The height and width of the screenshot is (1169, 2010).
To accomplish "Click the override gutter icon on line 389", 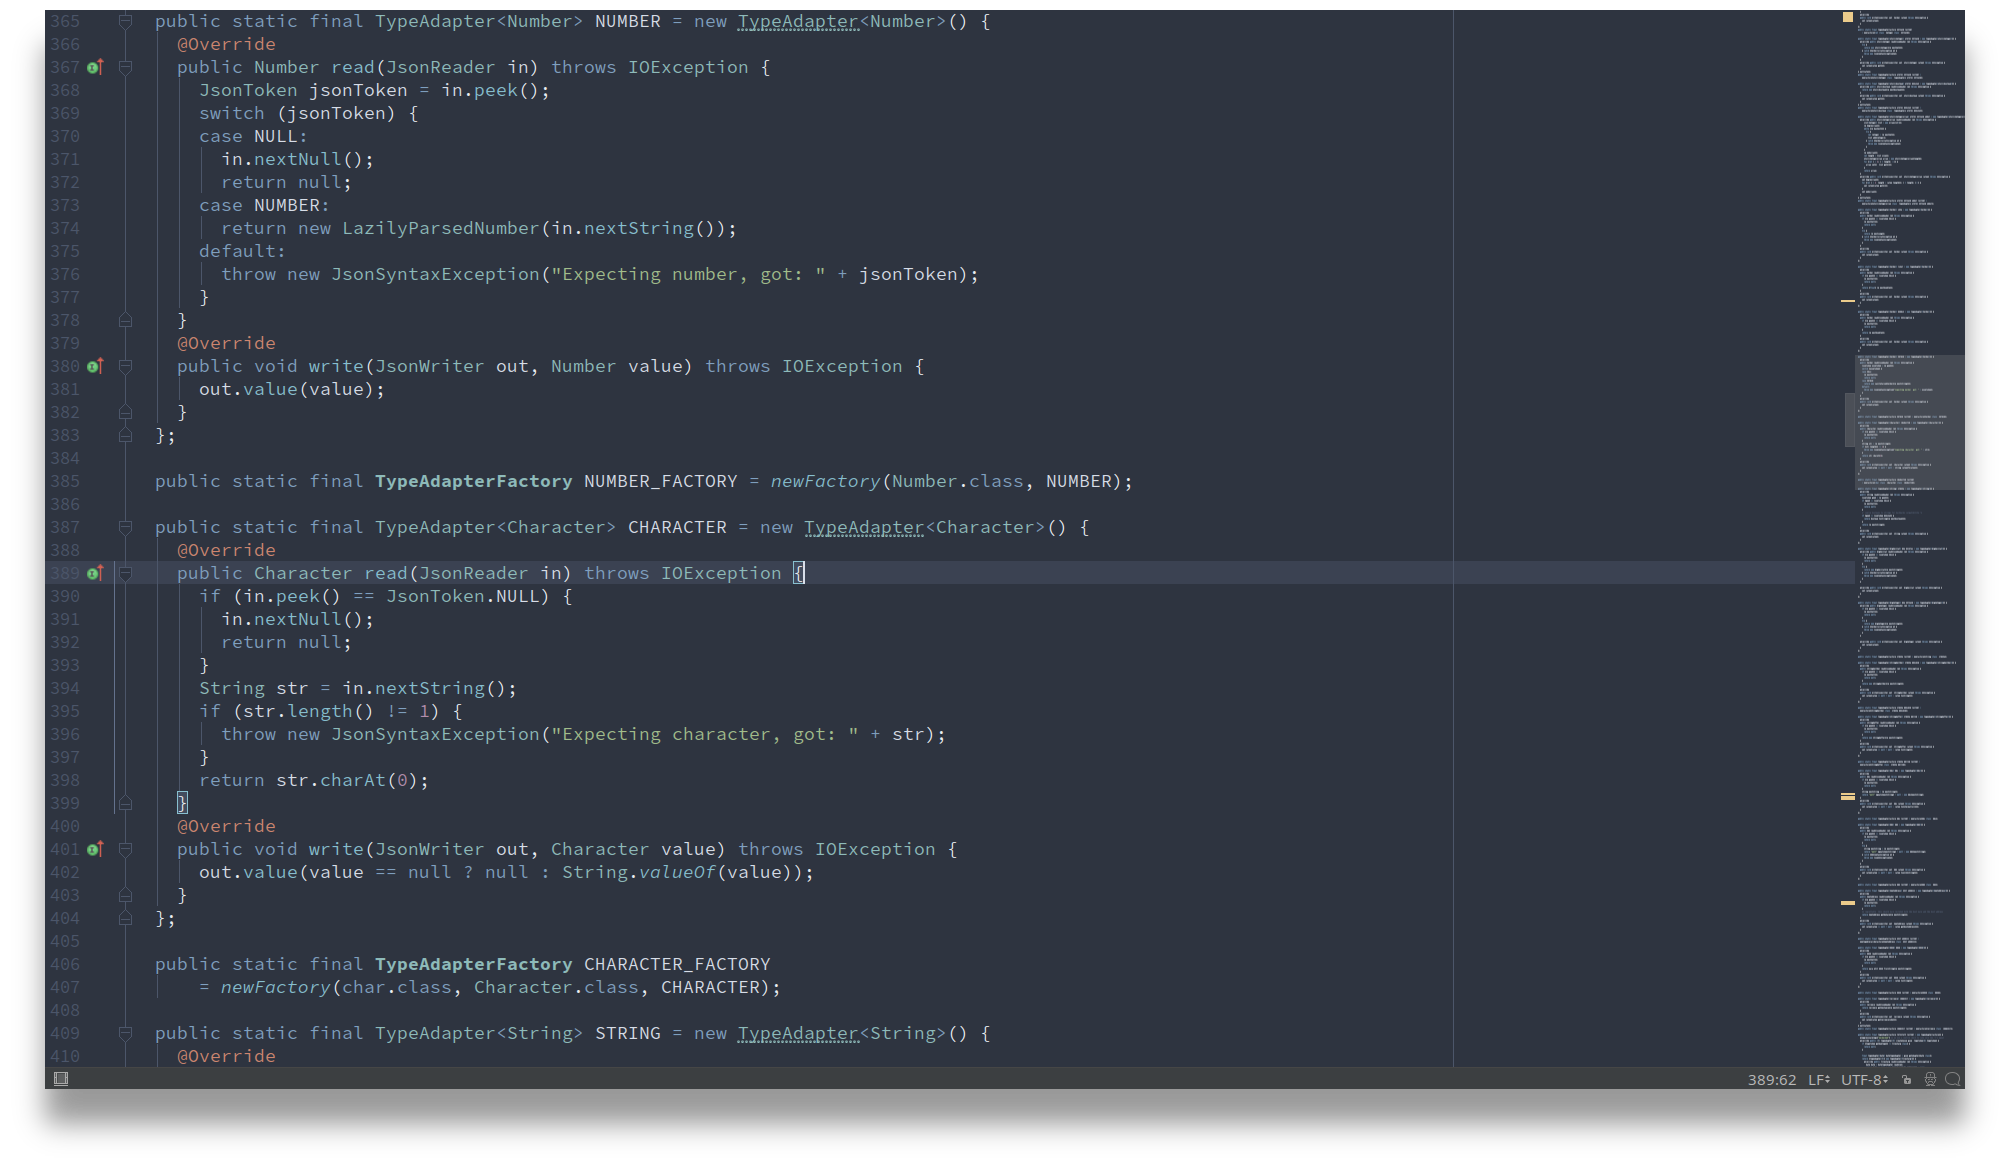I will pyautogui.click(x=95, y=573).
